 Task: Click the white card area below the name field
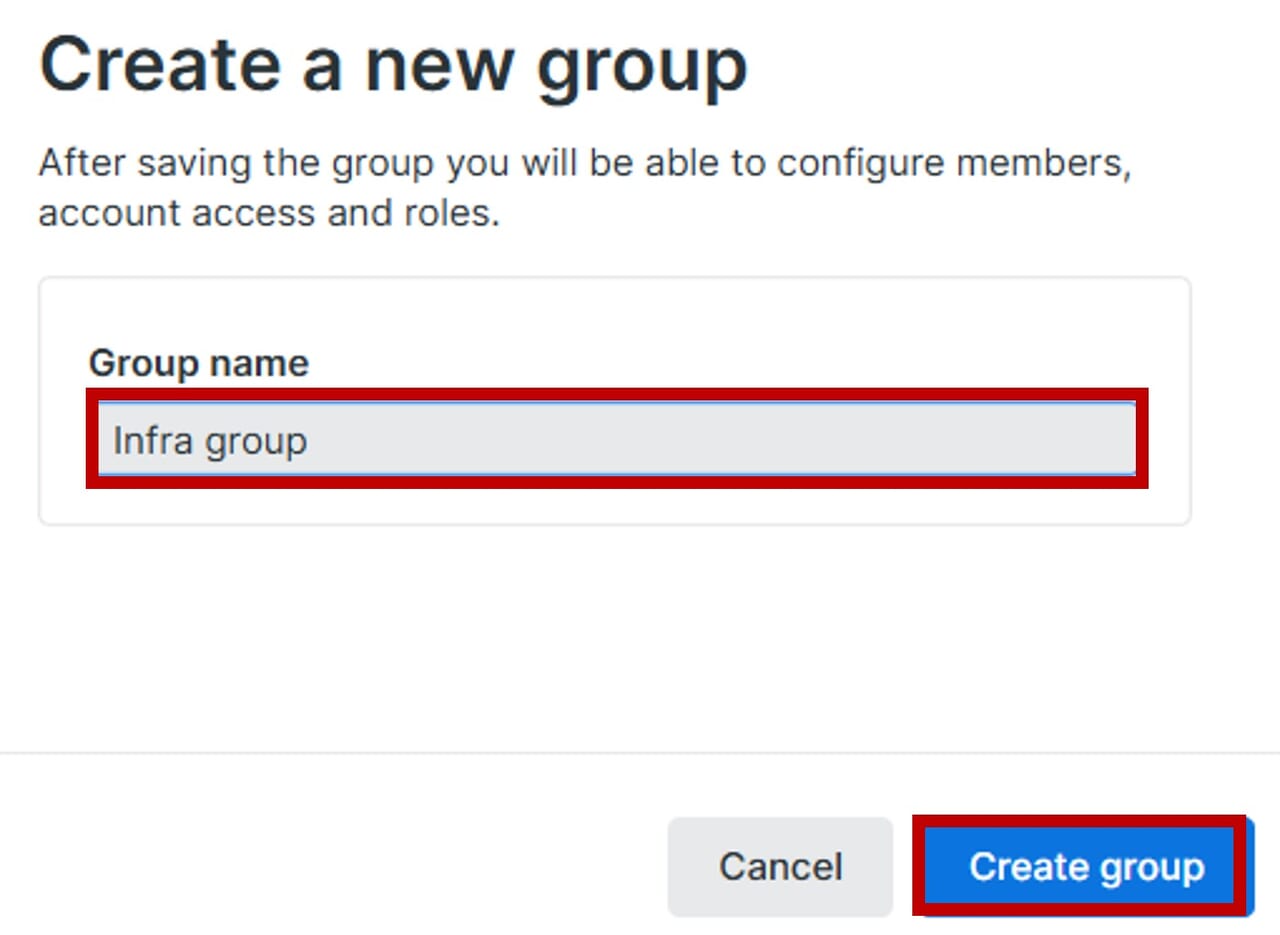point(614,505)
